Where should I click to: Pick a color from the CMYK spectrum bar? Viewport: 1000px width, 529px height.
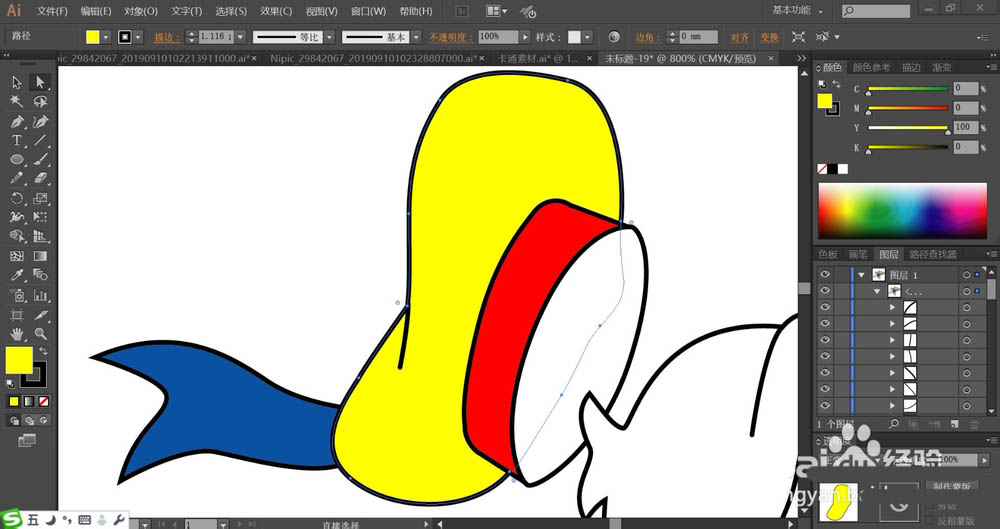tap(902, 211)
